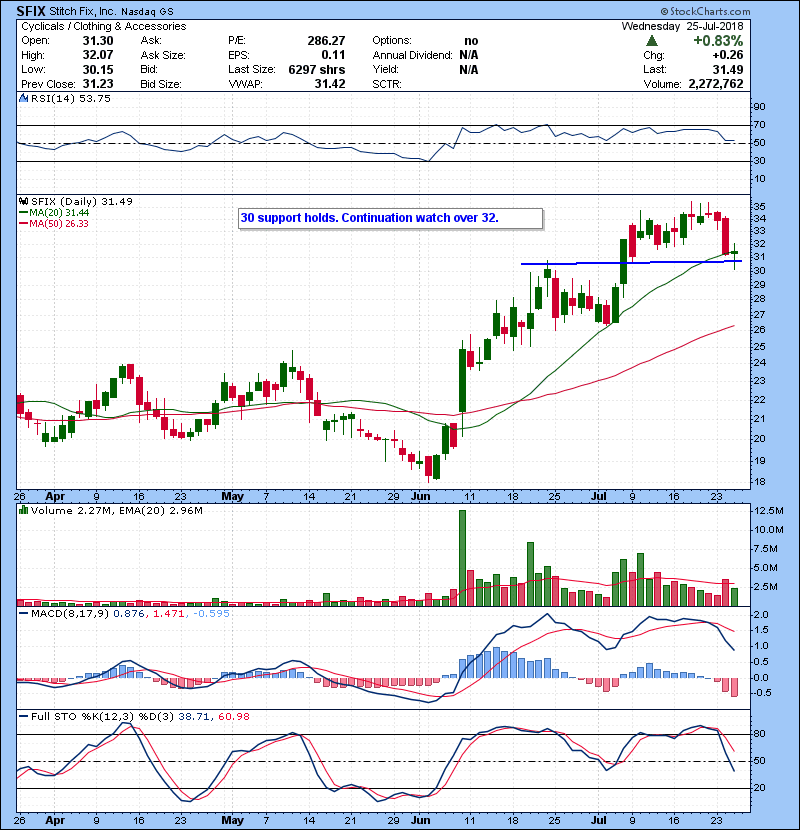
Task: Click the MACD(8,17,9) legend label
Action: point(69,614)
